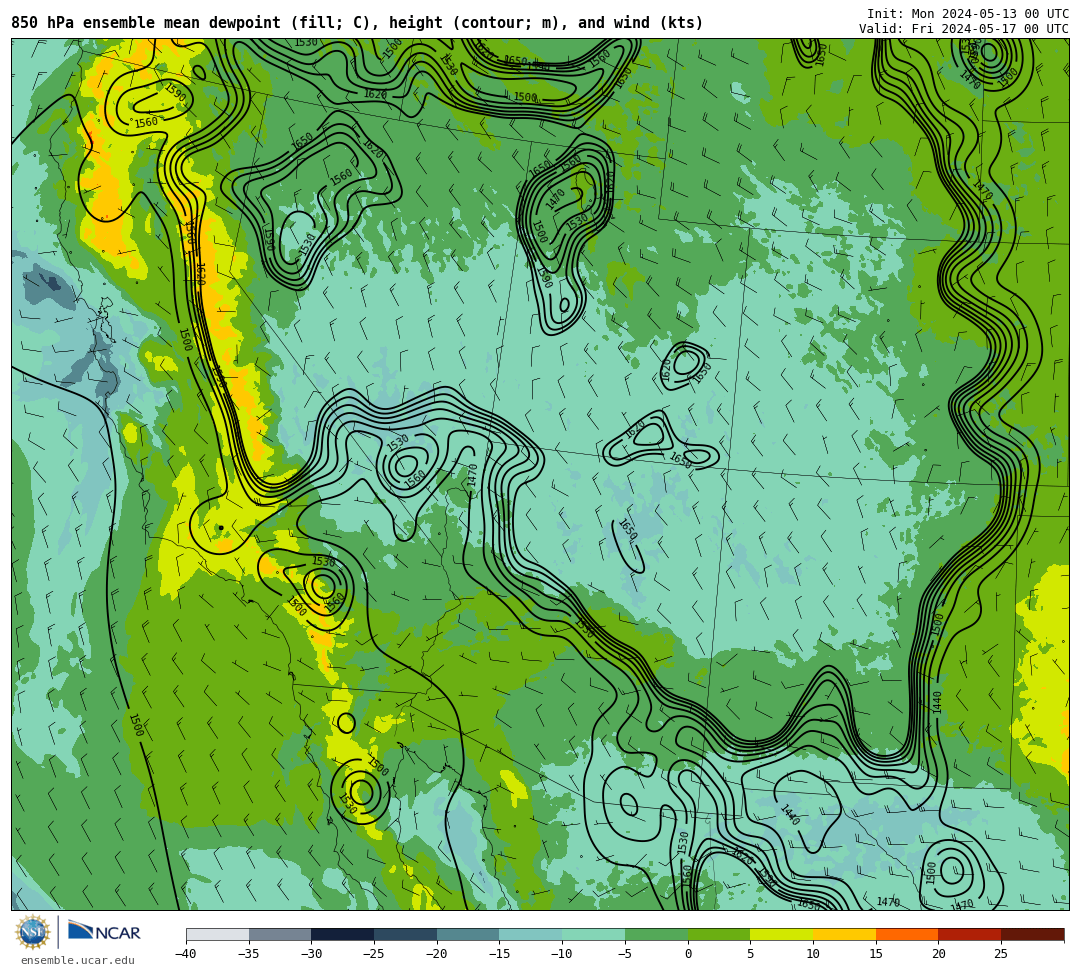Select the Init: Mon 2024-05-13 00 UTC text
This screenshot has height=973, width=1080.
coord(968,14)
